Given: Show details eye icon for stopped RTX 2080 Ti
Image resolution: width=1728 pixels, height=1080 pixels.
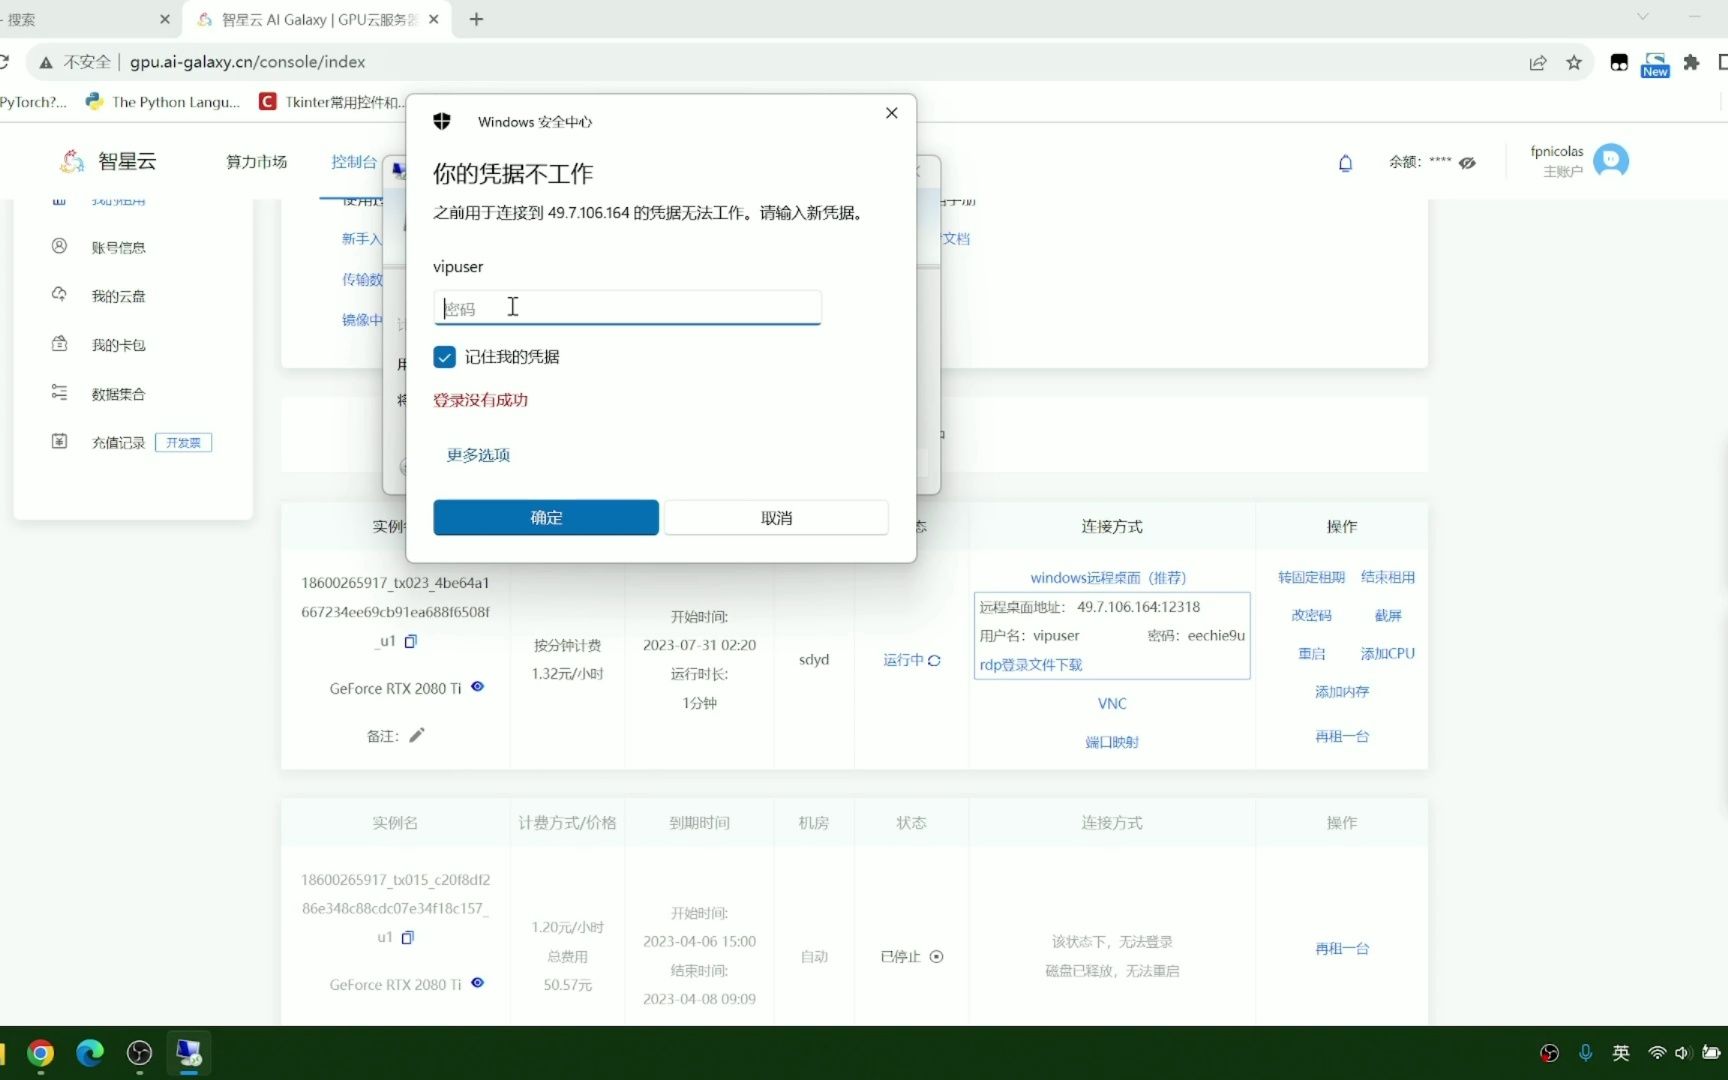Looking at the screenshot, I should (478, 982).
